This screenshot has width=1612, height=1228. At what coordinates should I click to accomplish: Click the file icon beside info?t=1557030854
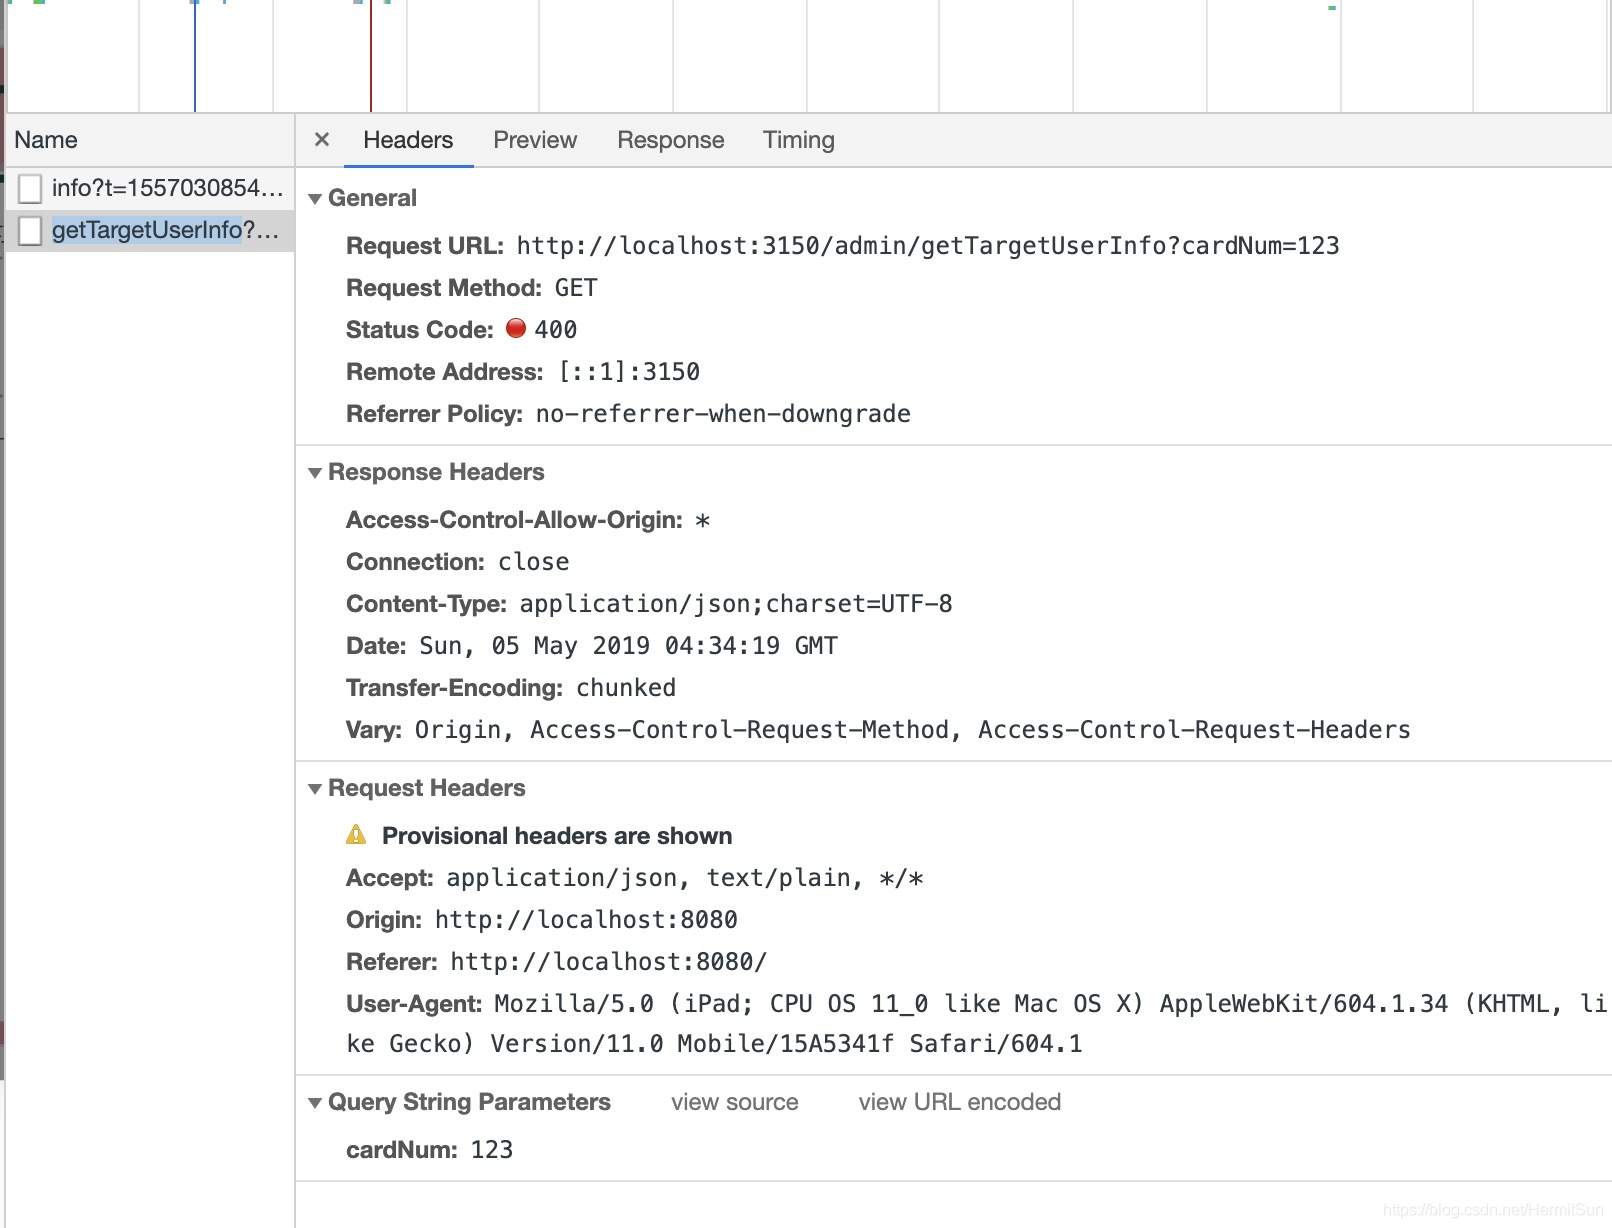tap(30, 188)
